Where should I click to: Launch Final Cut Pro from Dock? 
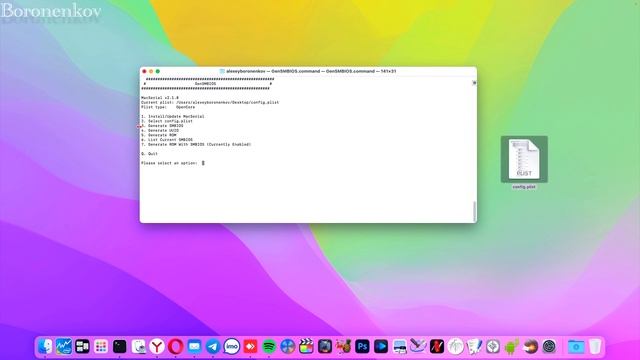[306, 347]
